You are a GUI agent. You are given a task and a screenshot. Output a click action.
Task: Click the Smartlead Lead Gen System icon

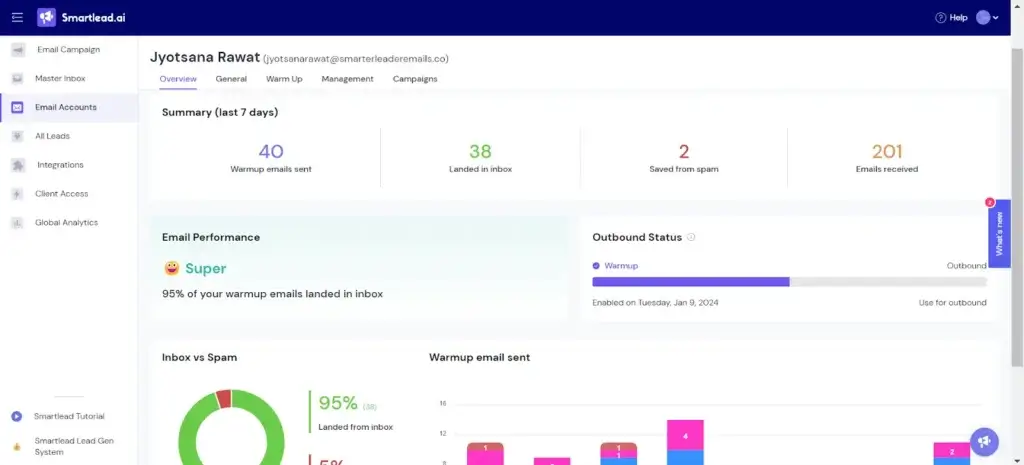coord(17,447)
